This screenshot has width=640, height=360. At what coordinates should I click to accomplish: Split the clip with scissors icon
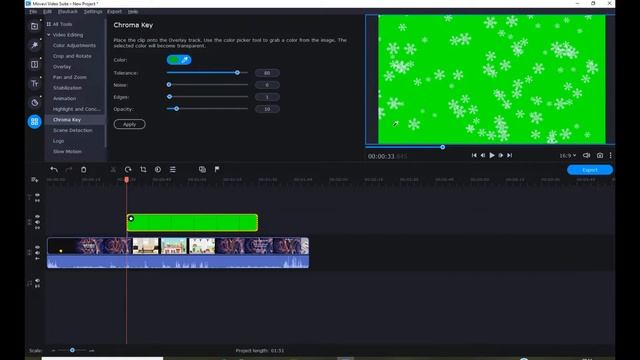[x=113, y=169]
